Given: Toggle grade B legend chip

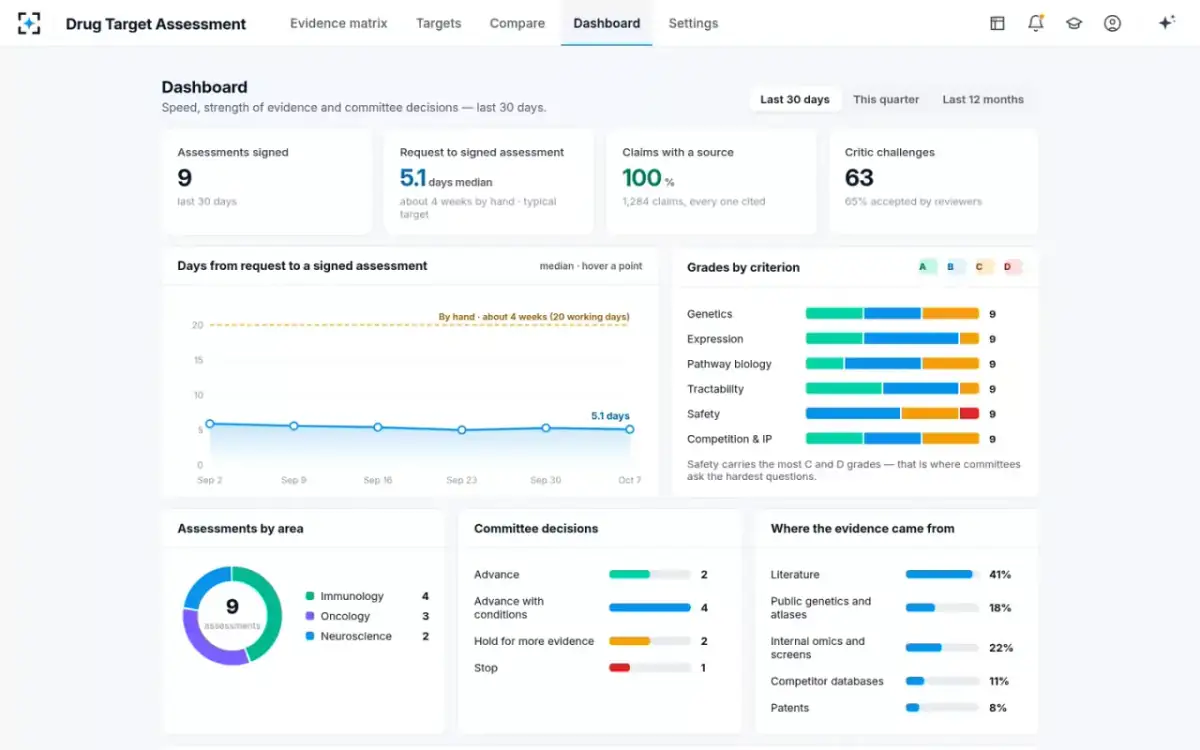Looking at the screenshot, I should [x=954, y=267].
